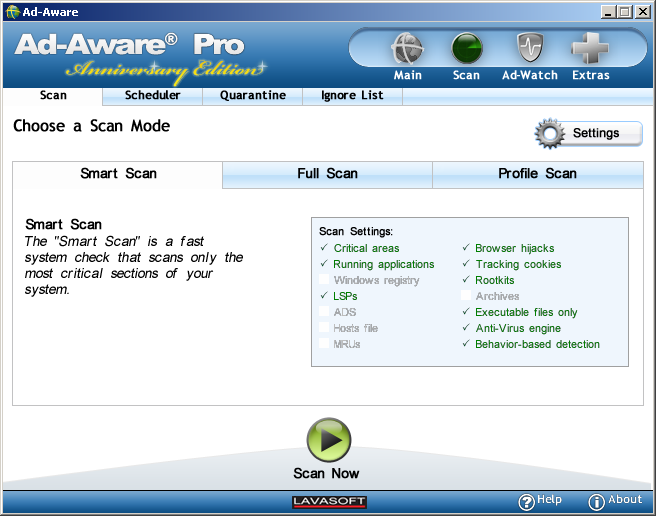Toggle the Rootkits checkmark
Screen dimensions: 656x516
coord(466,280)
